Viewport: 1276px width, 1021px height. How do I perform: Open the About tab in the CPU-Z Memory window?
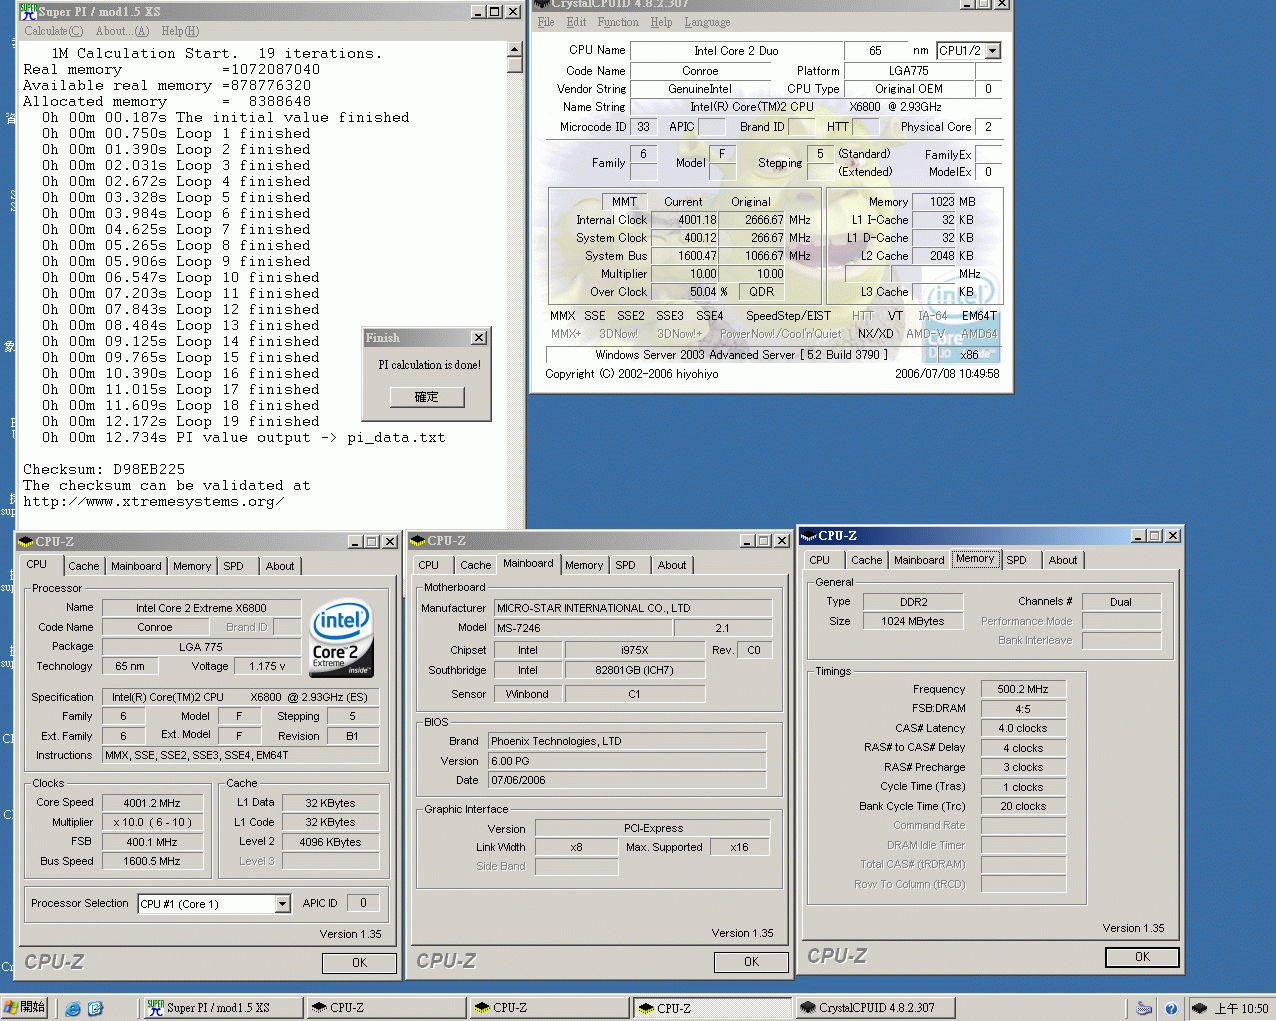coord(1063,560)
